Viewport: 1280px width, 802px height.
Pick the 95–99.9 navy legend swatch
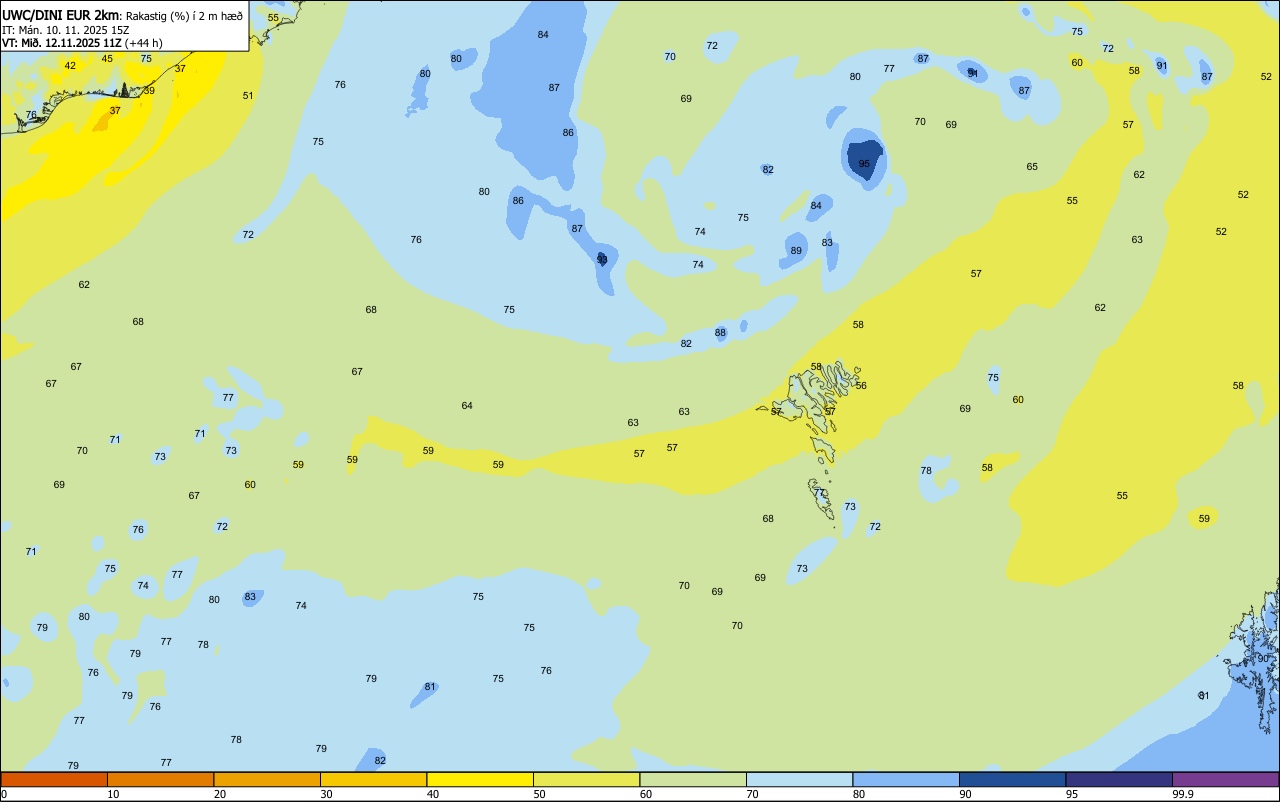[1119, 779]
